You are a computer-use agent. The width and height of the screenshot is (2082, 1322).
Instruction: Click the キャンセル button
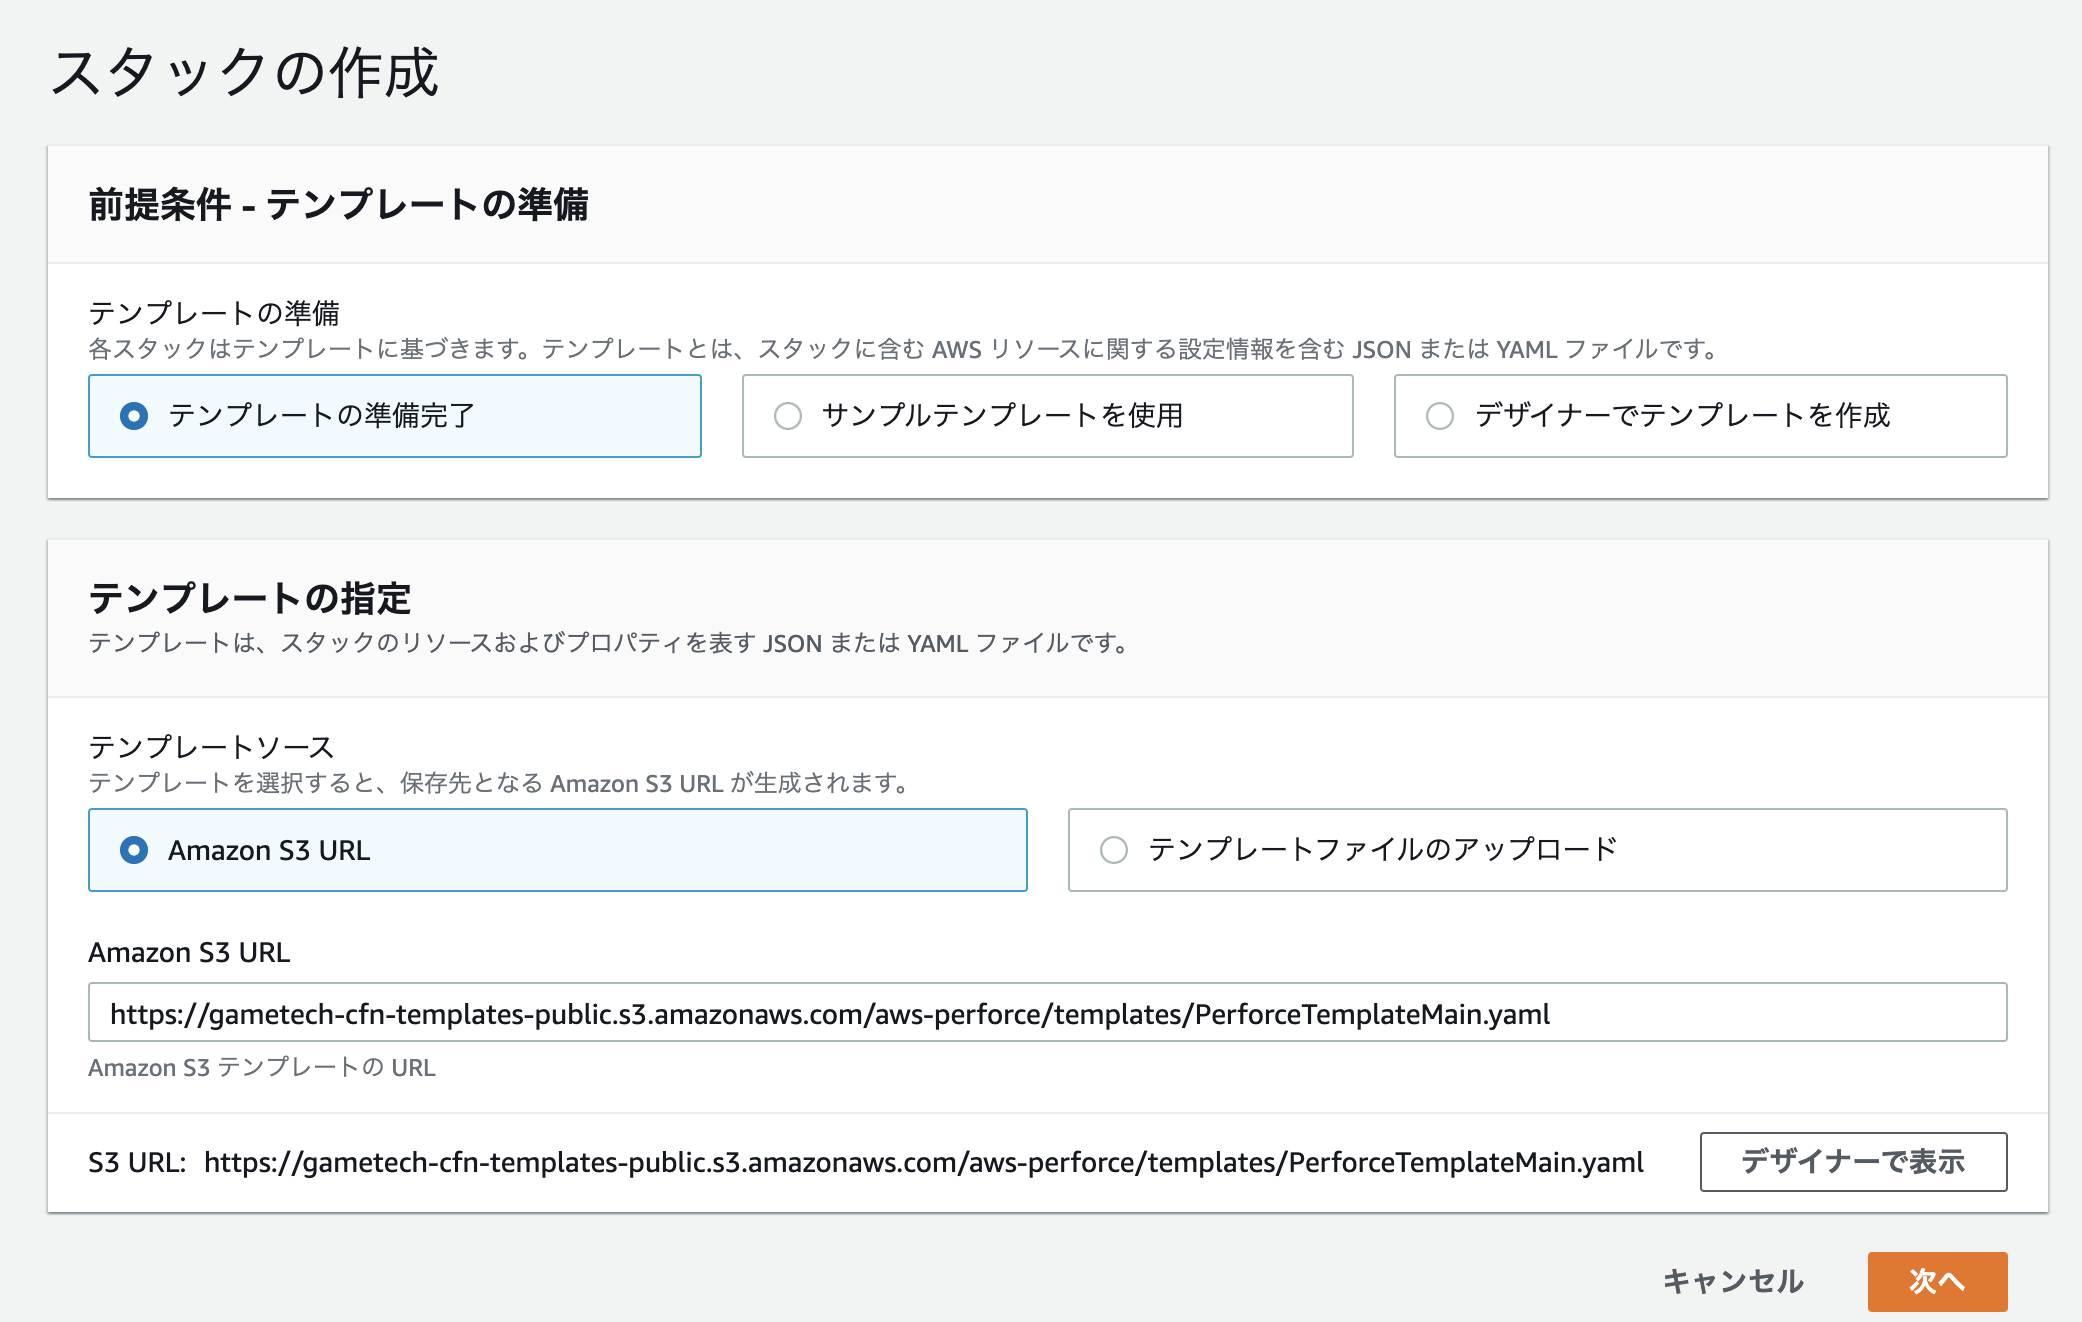tap(1732, 1281)
